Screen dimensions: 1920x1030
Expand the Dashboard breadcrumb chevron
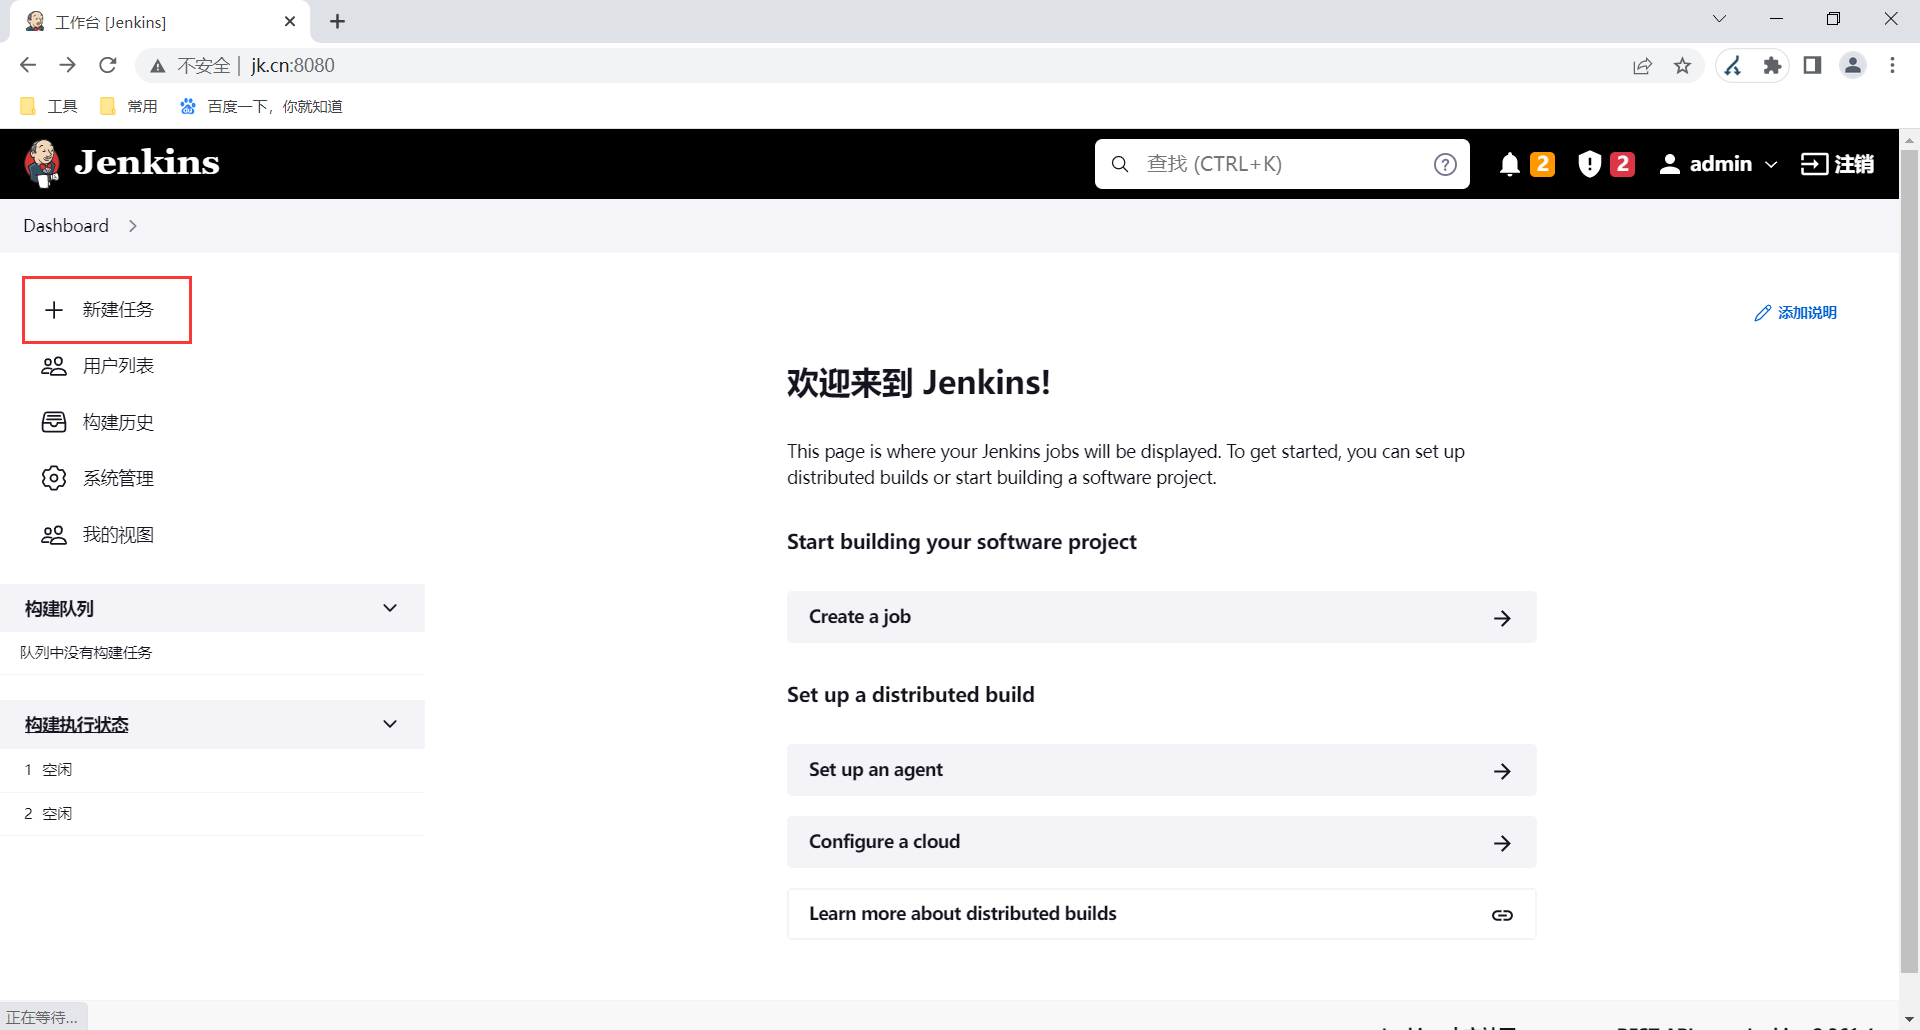pos(132,226)
